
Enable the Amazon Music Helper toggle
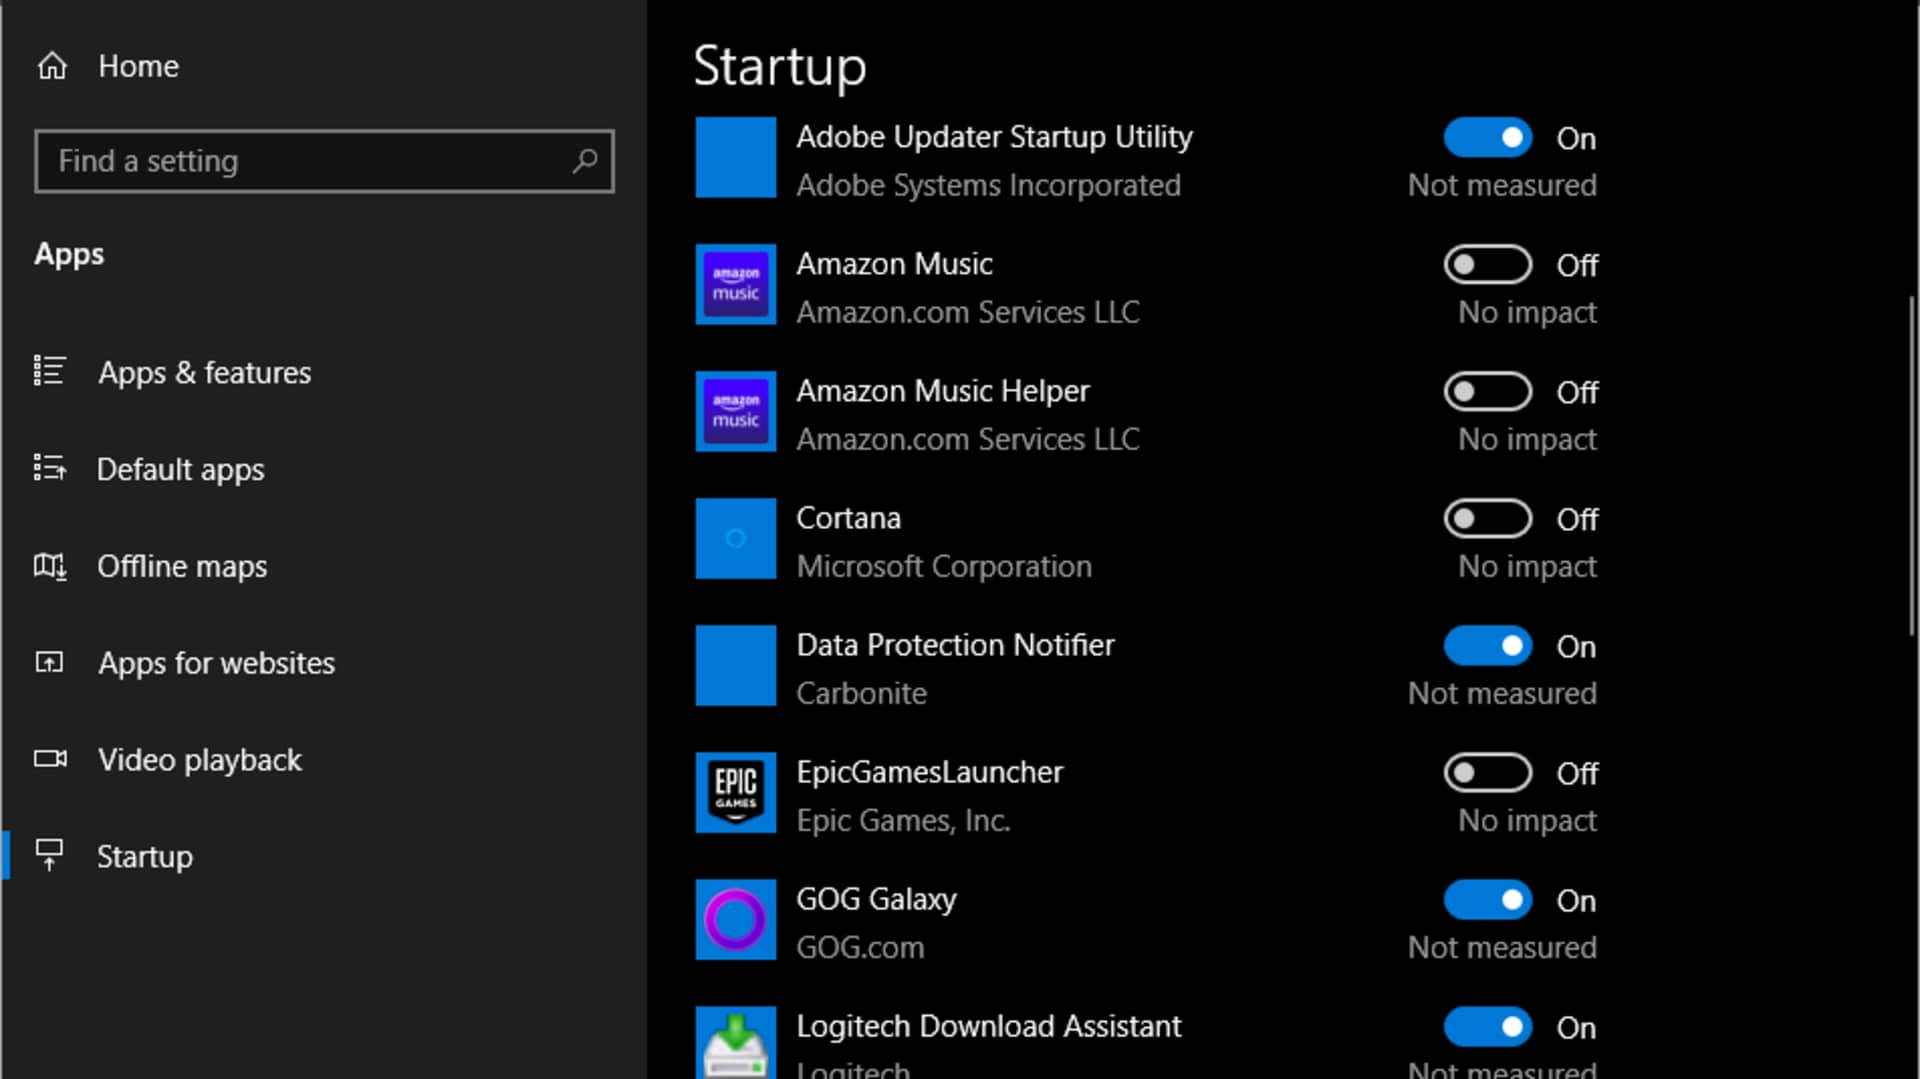1488,392
